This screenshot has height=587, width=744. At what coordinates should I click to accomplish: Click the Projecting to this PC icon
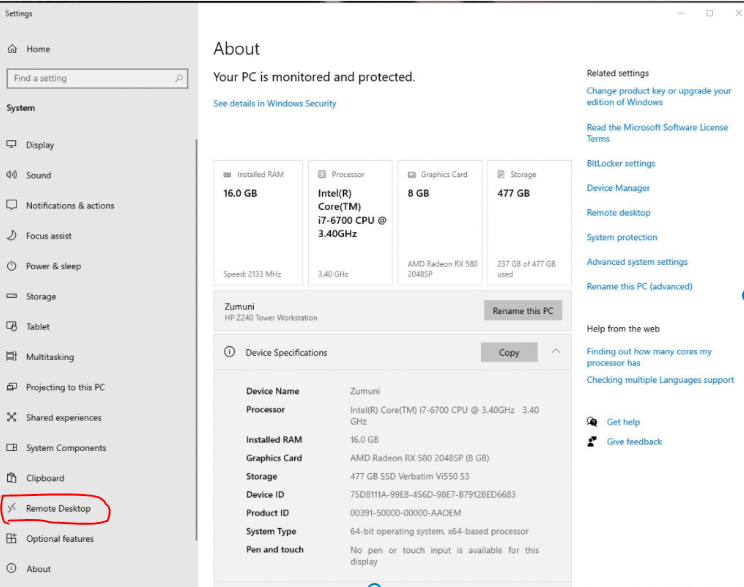point(11,387)
